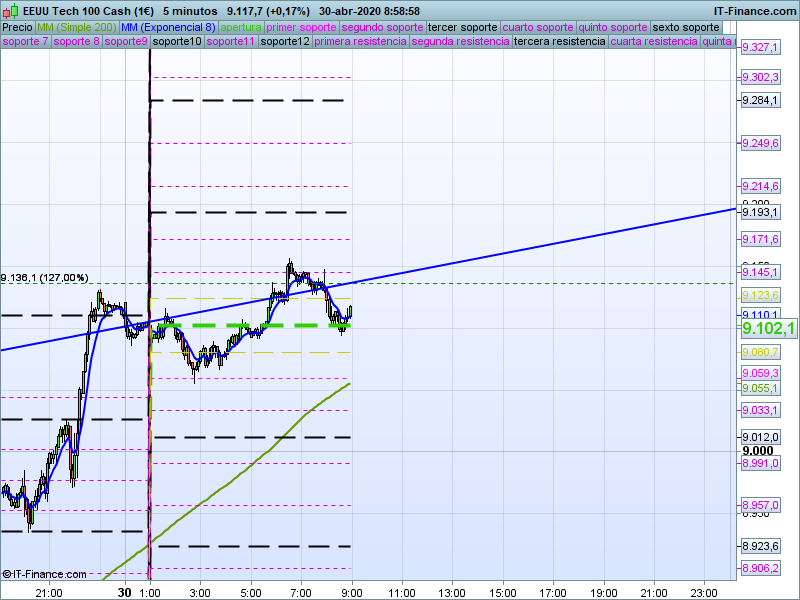Select the soporte 7 label

point(25,41)
